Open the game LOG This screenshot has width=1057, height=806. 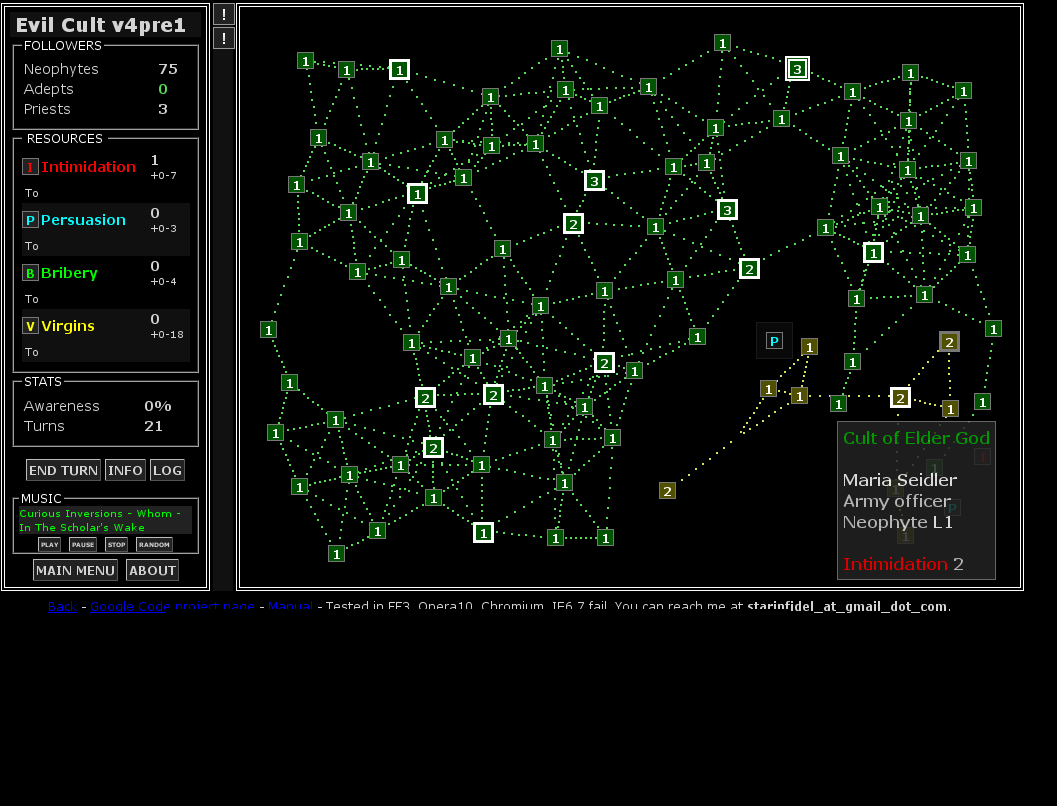click(x=167, y=470)
